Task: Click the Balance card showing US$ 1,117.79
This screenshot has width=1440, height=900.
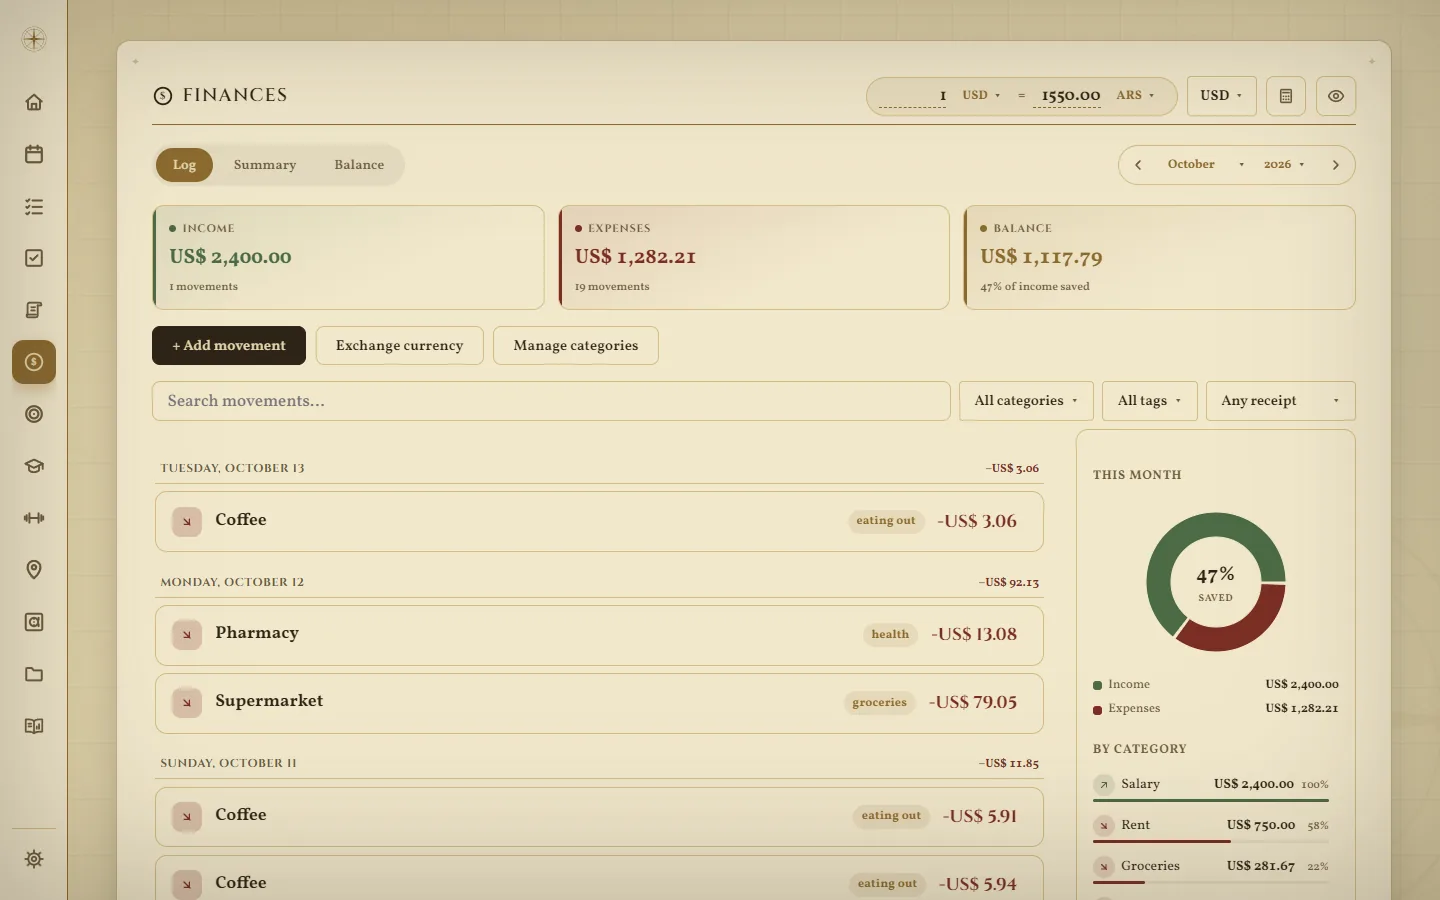Action: click(1159, 257)
